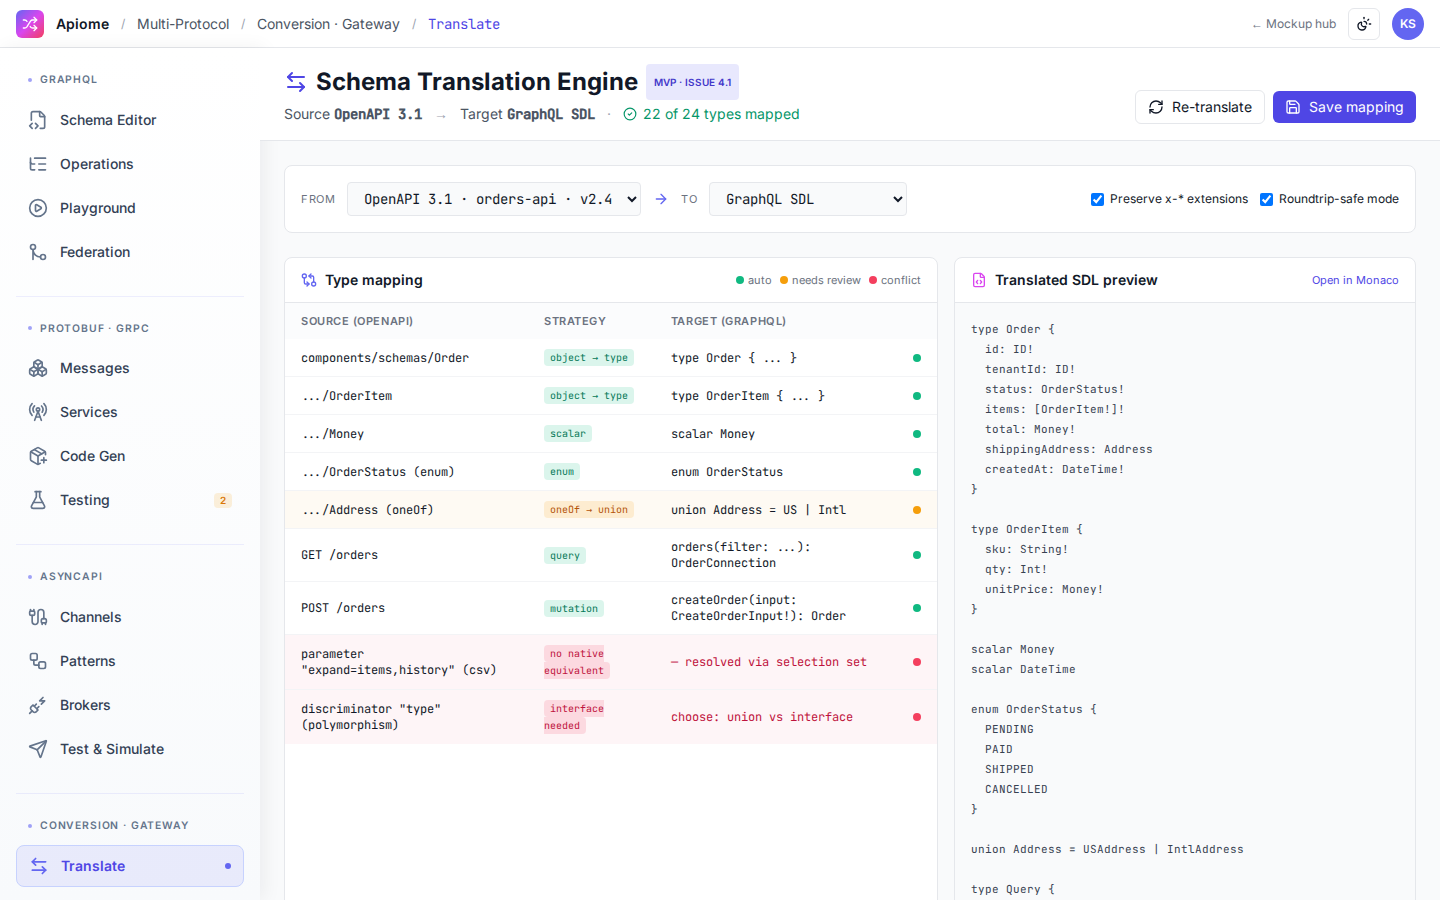Toggle the theme switch icon
Image resolution: width=1440 pixels, height=900 pixels.
point(1364,24)
